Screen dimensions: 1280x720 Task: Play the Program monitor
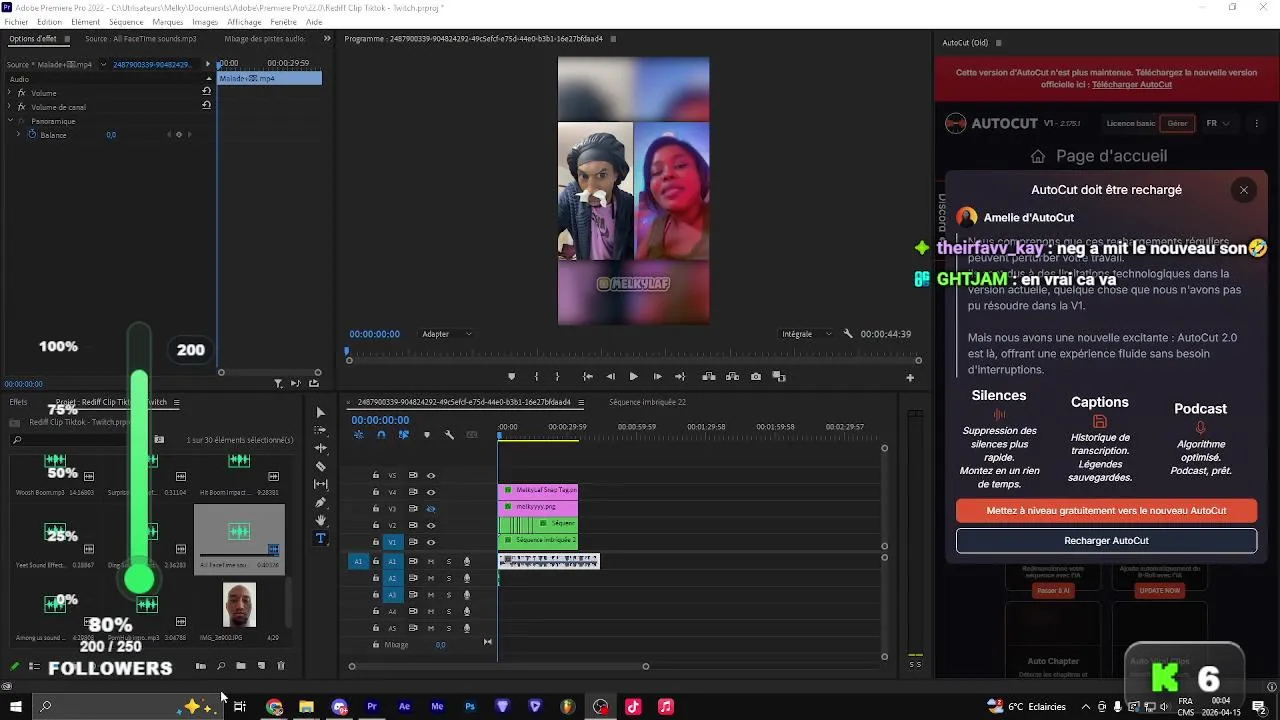(633, 377)
